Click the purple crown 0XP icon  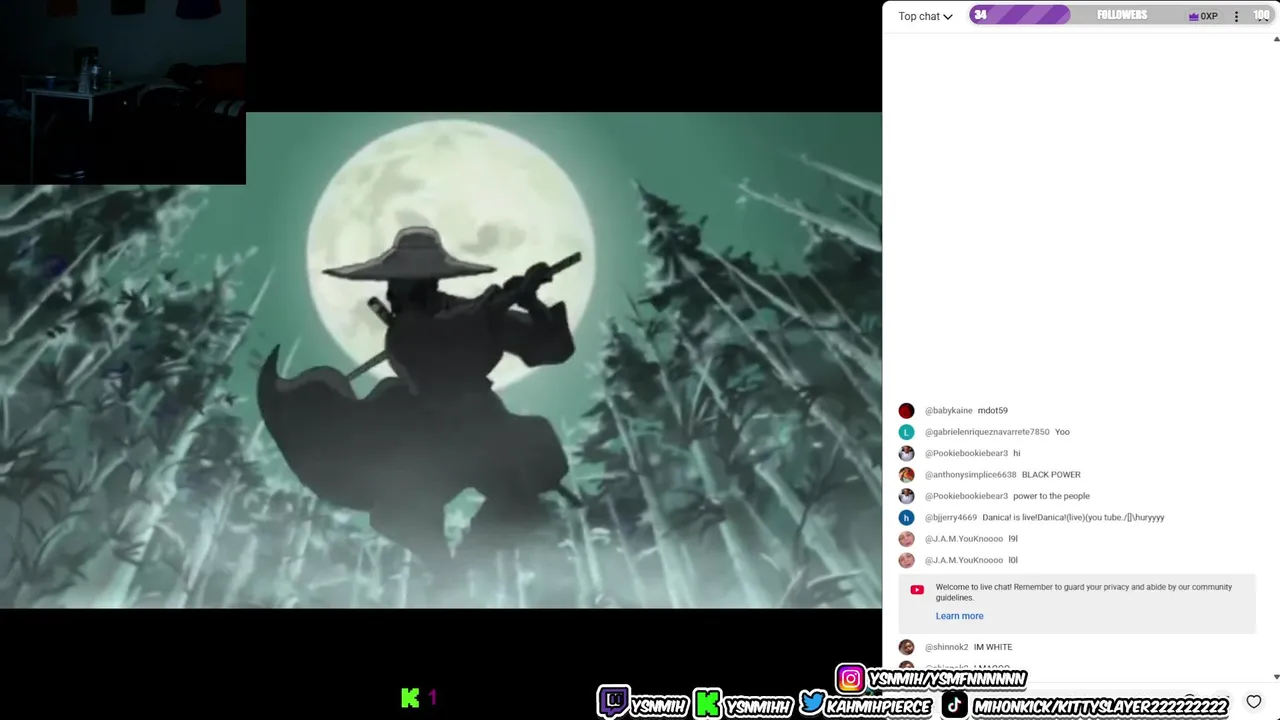(x=1203, y=16)
